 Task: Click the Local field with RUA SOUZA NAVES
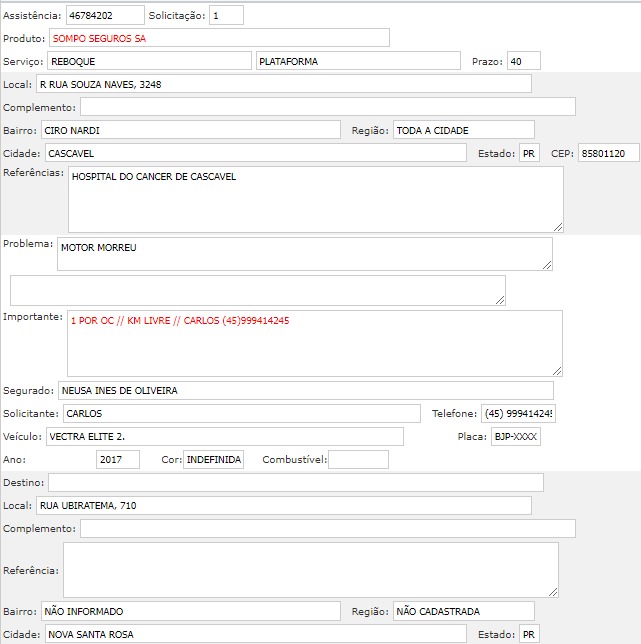(284, 84)
